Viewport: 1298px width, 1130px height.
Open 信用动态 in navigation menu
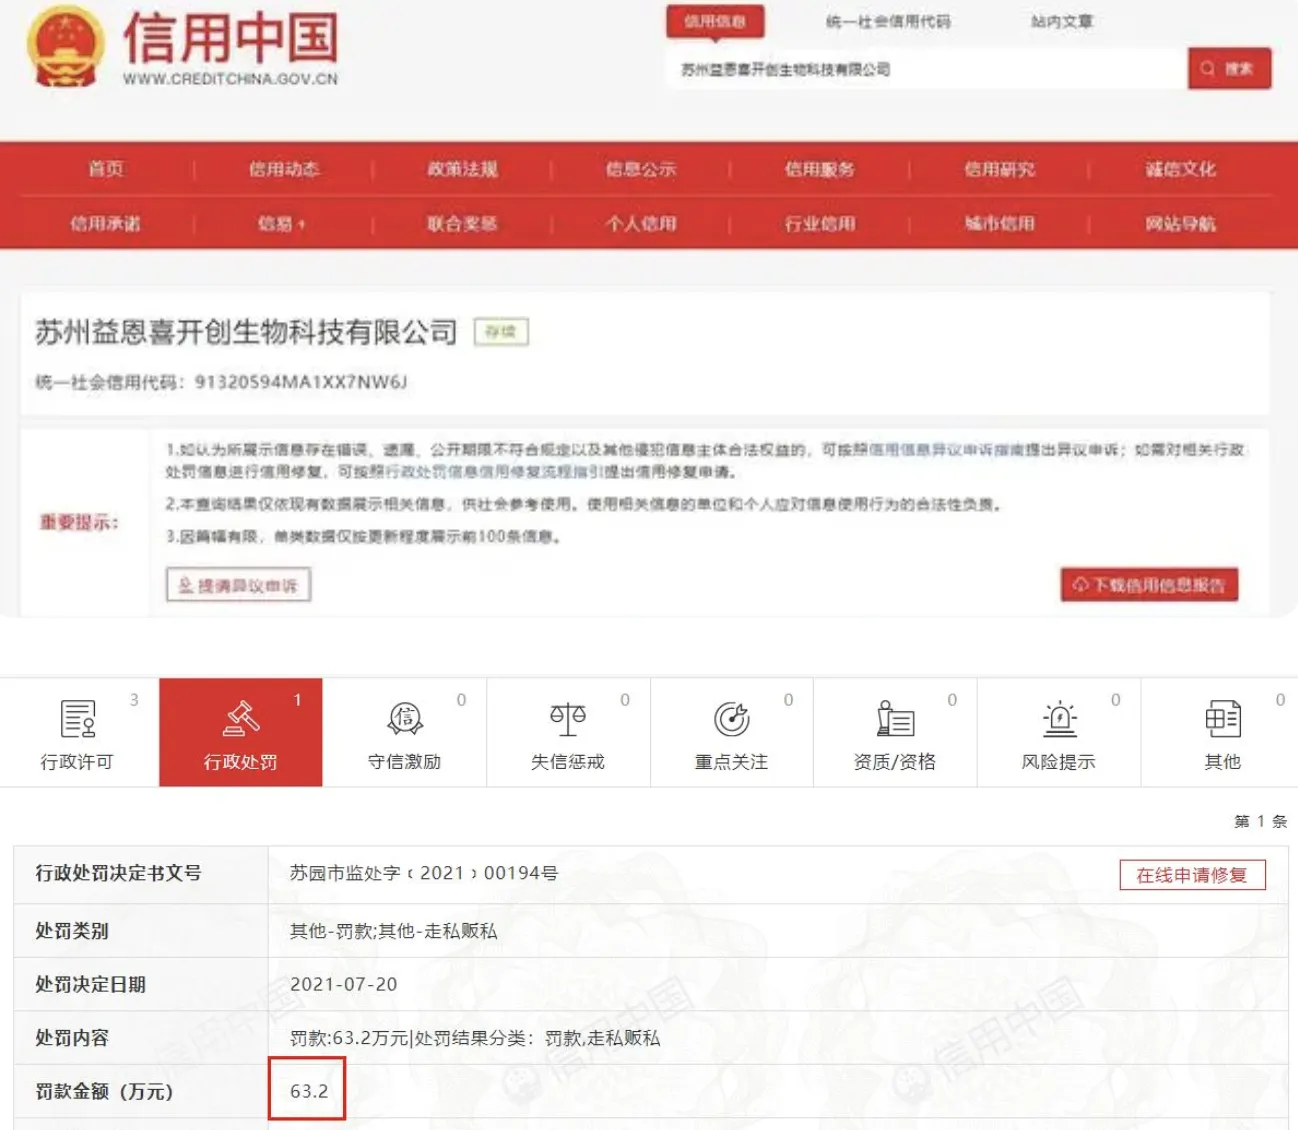click(284, 169)
